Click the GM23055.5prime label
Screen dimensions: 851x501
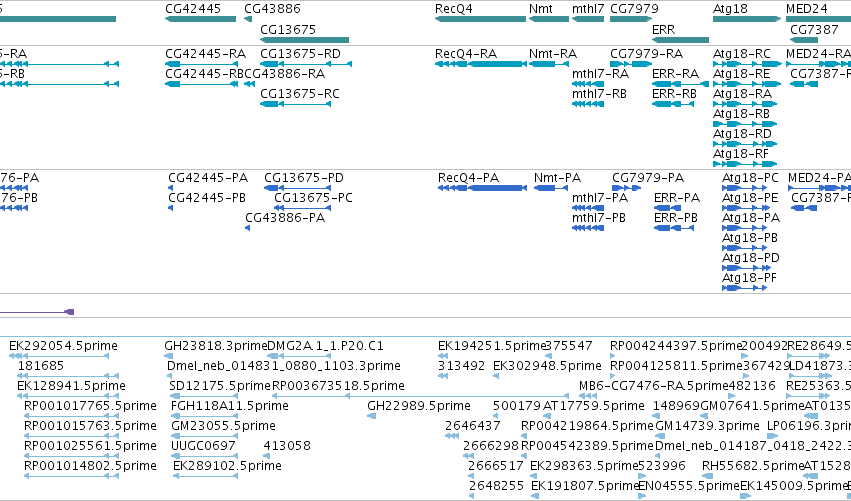[x=223, y=426]
